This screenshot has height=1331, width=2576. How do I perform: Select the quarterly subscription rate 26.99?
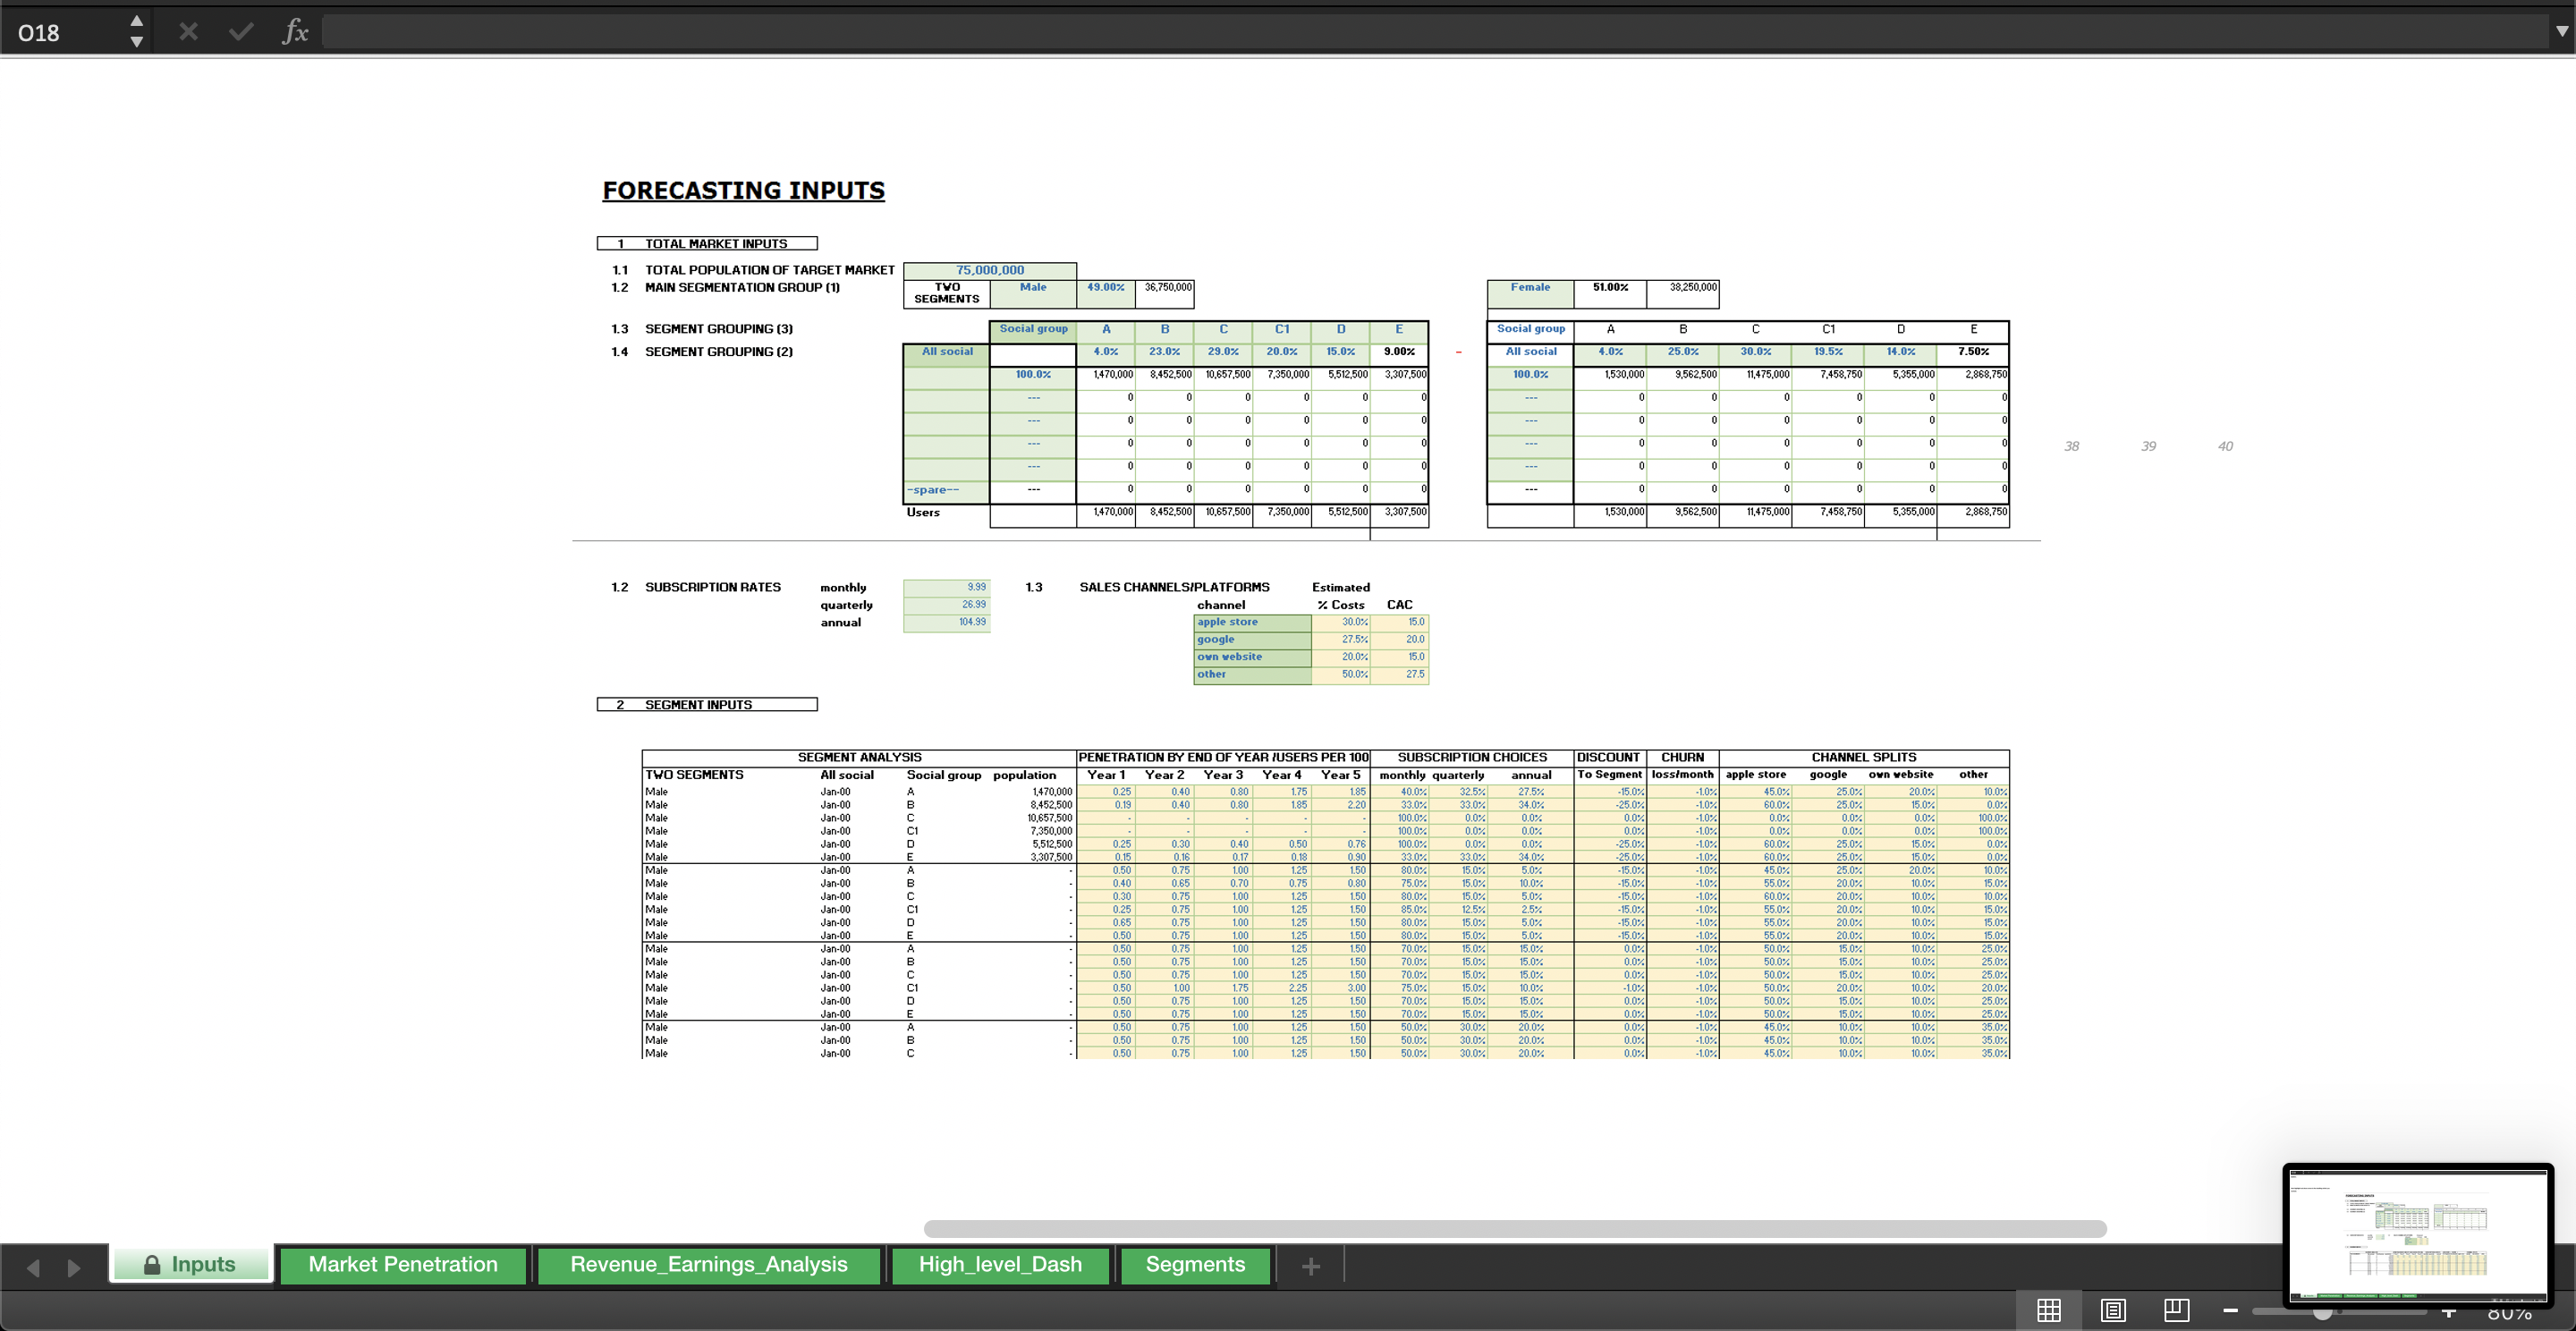tap(946, 605)
